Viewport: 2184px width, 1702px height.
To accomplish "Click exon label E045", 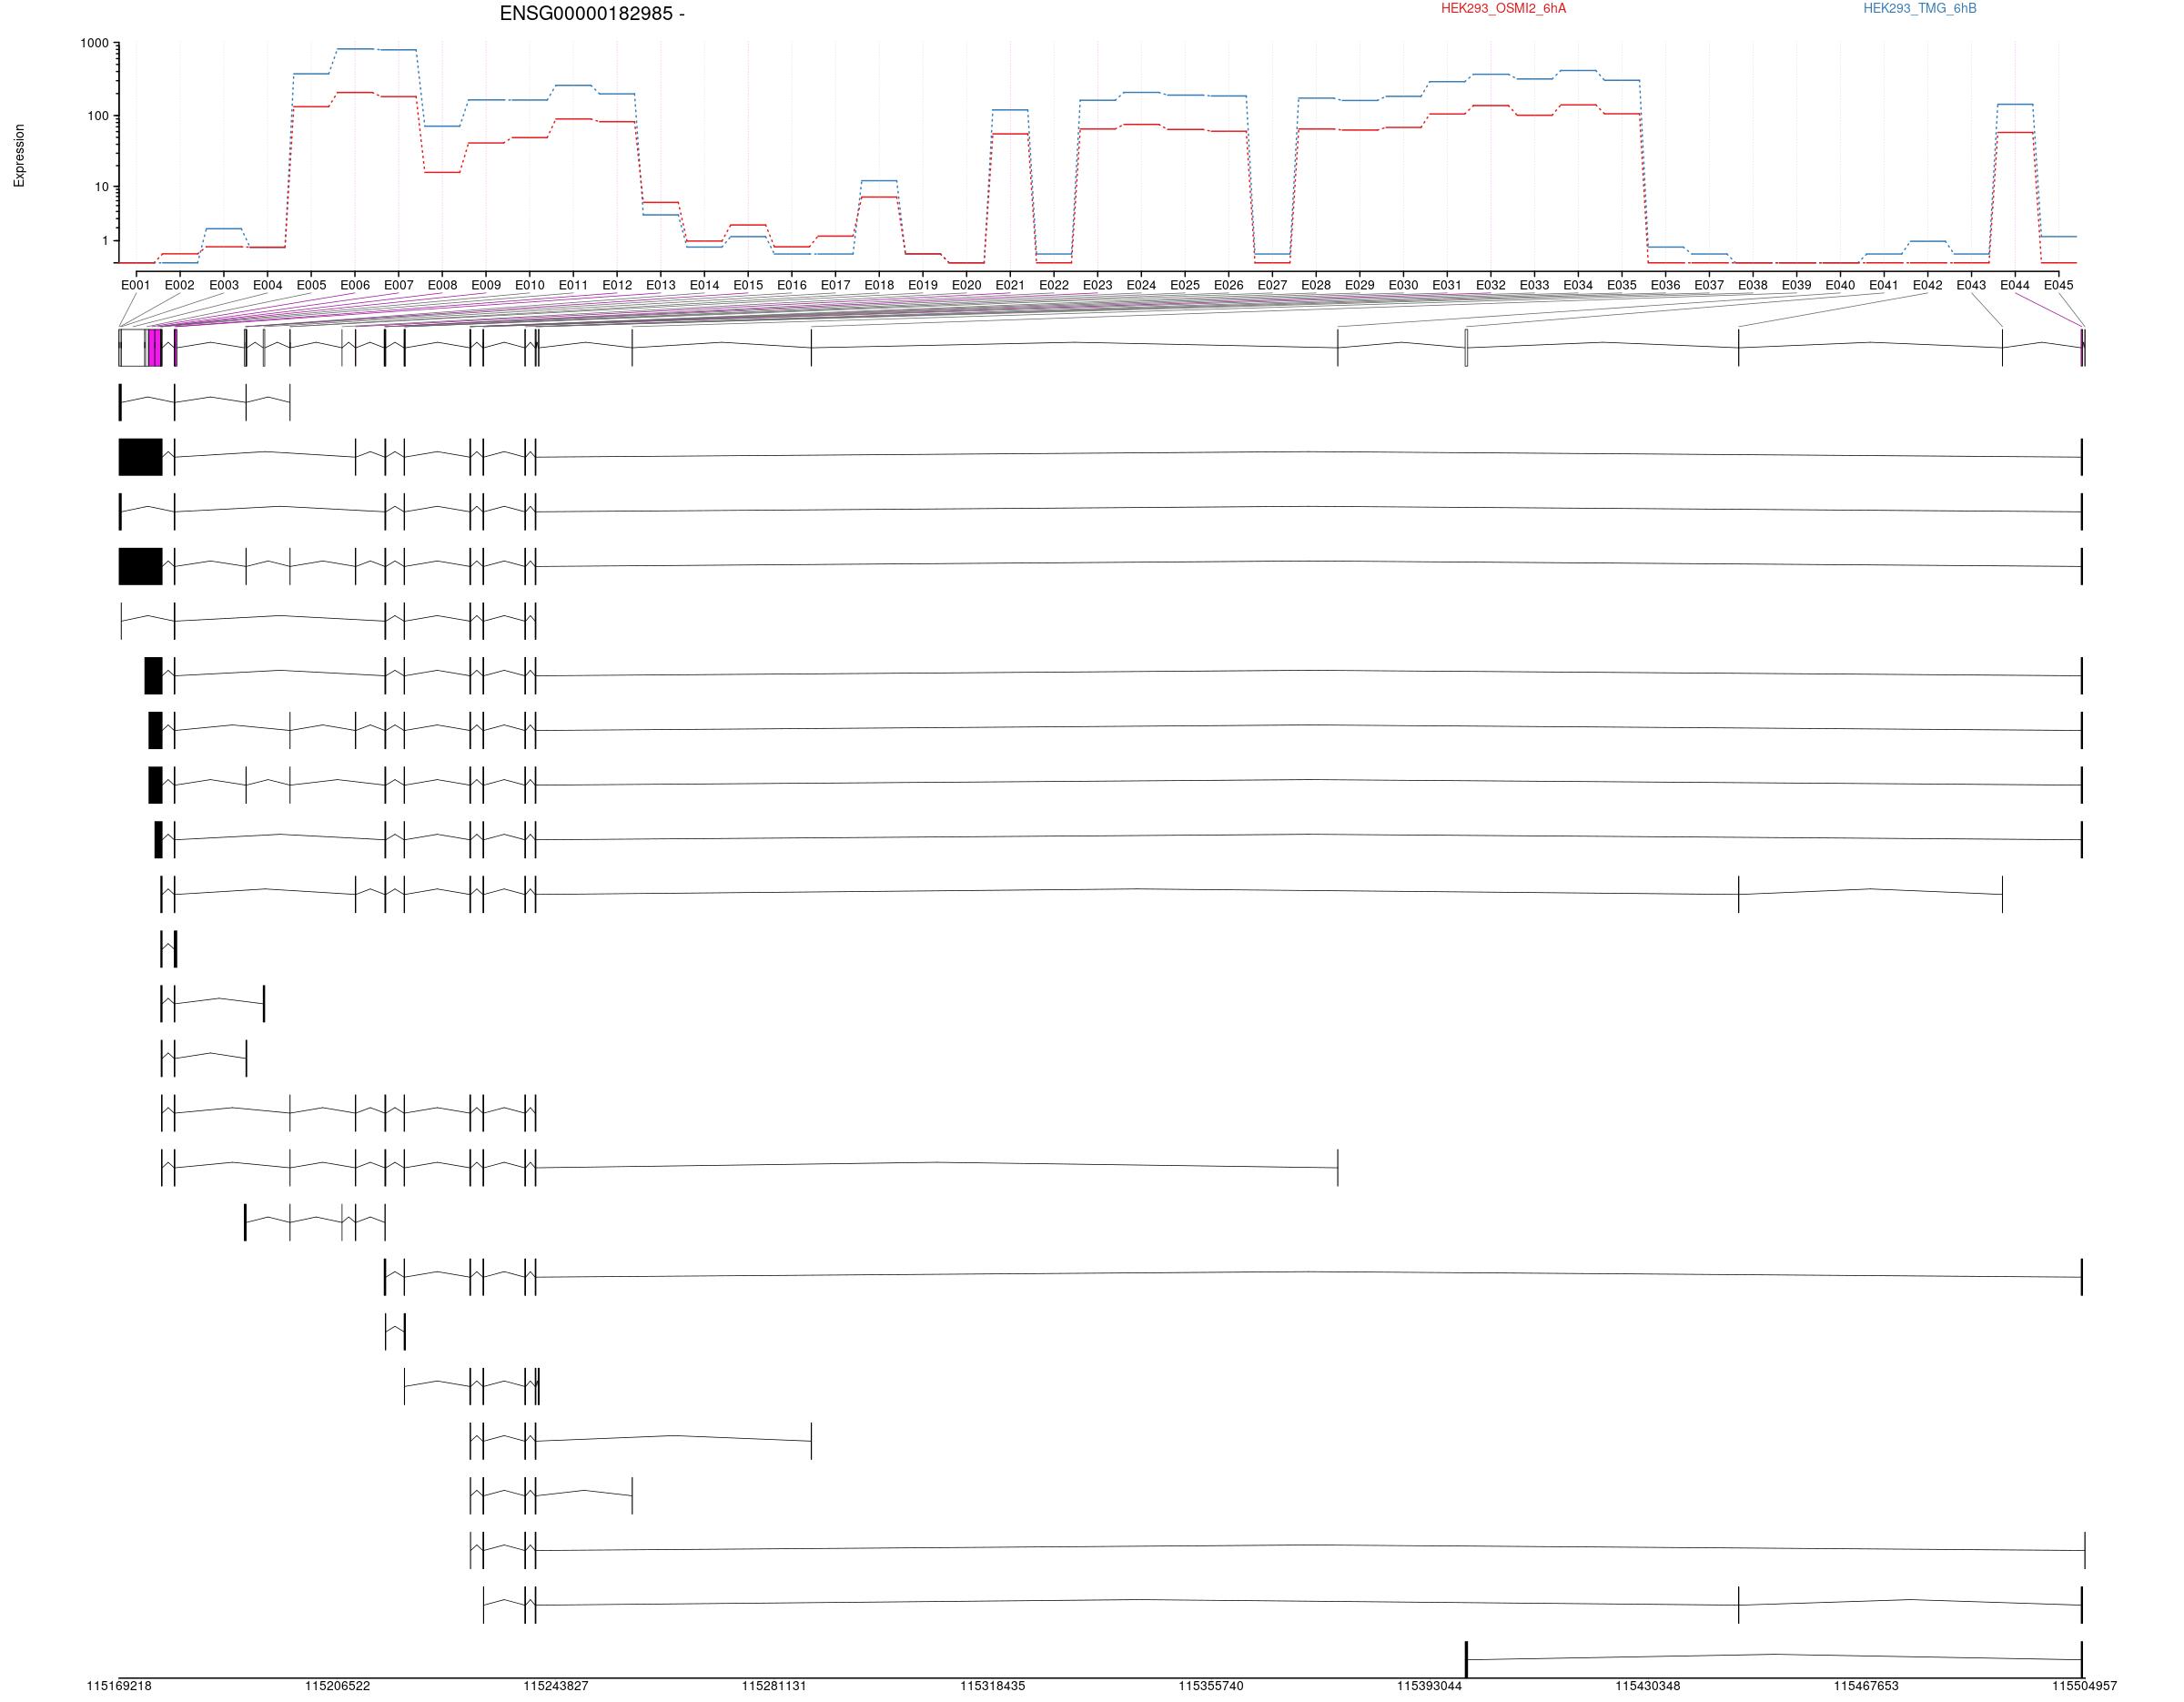I will click(2058, 285).
